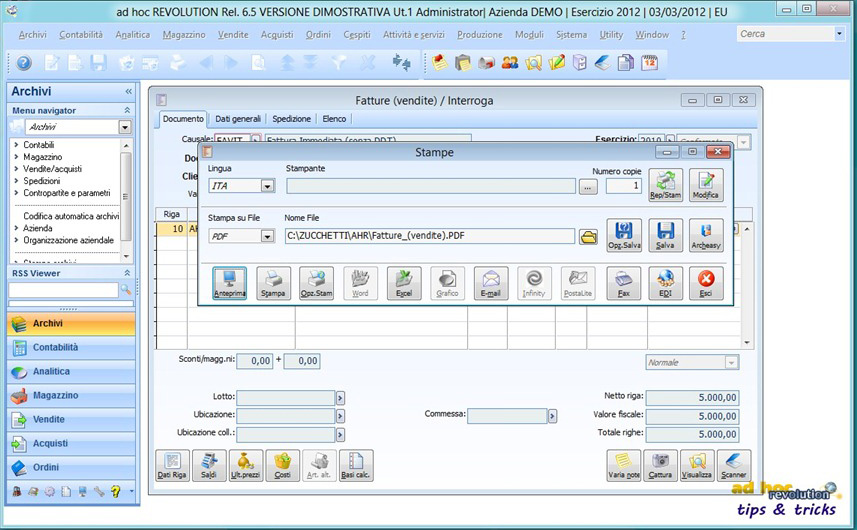Browse file path folder icon

(588, 237)
